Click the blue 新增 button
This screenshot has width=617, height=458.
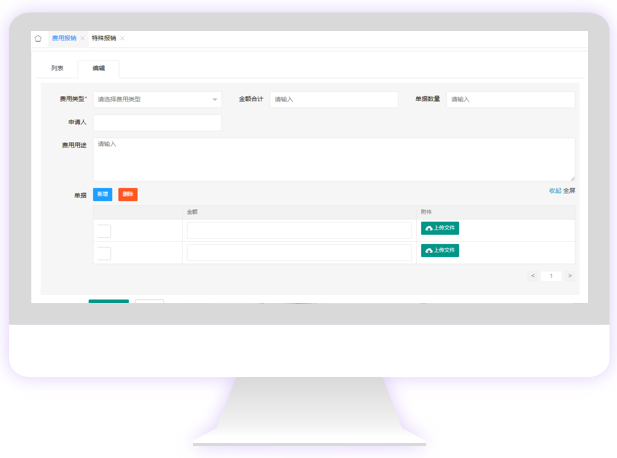coord(102,194)
